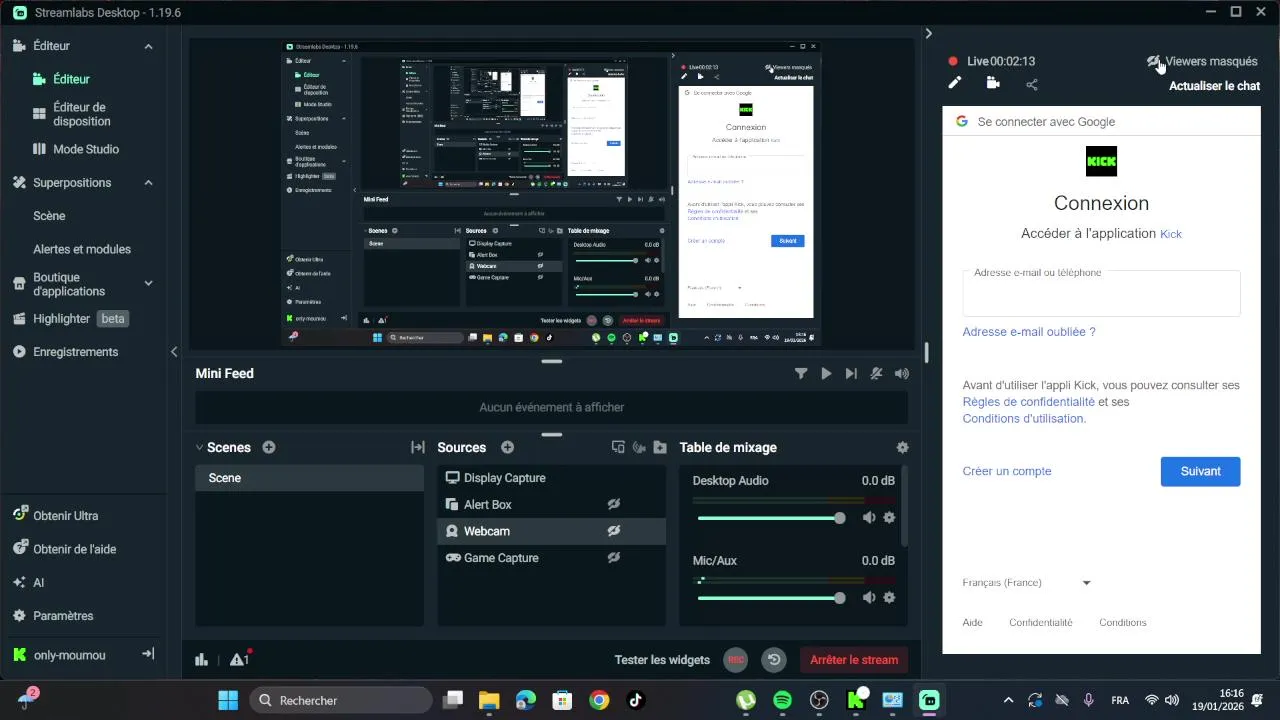The height and width of the screenshot is (720, 1280).
Task: Collapse the Scenes panel chevron
Action: (x=199, y=448)
